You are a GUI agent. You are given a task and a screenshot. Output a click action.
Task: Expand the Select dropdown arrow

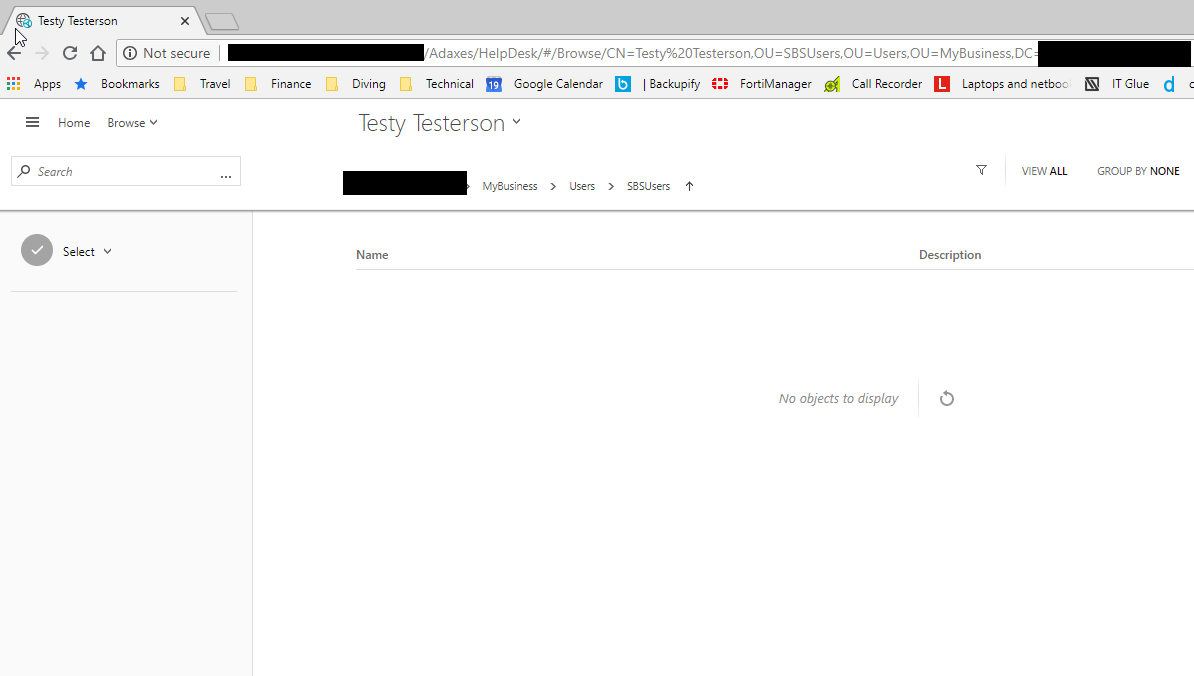(107, 251)
